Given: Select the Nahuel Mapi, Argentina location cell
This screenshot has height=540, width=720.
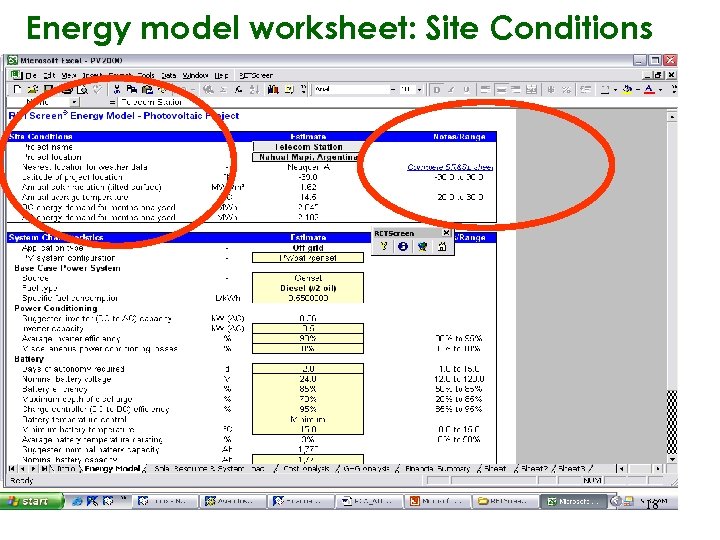Looking at the screenshot, I should (x=308, y=157).
